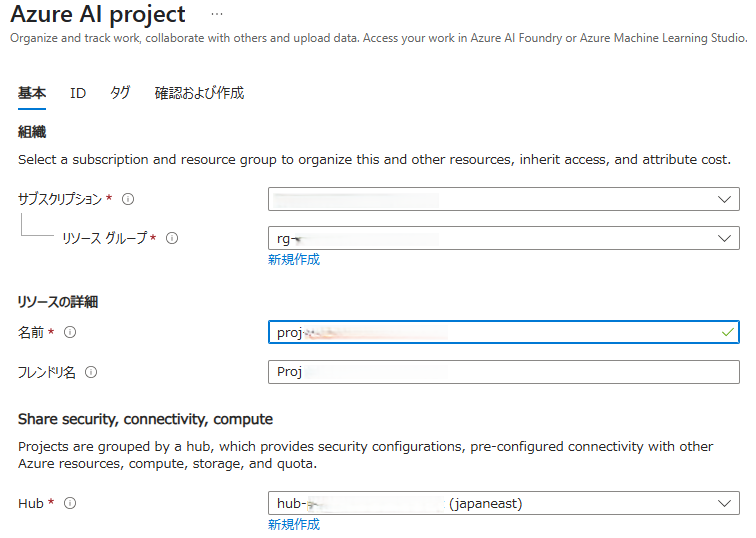
Task: Focus the 名前 input field starting with proj
Action: (503, 332)
